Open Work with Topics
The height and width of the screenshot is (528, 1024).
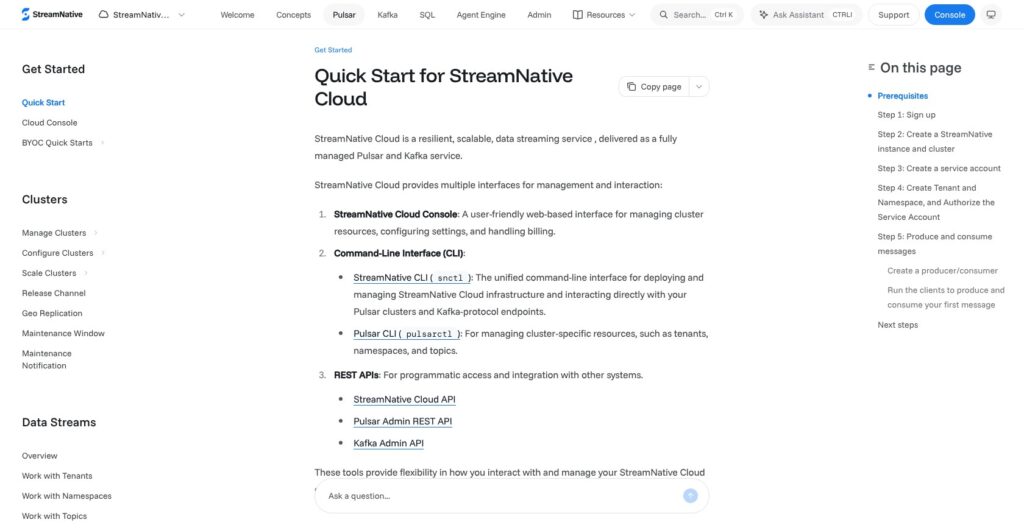(54, 516)
